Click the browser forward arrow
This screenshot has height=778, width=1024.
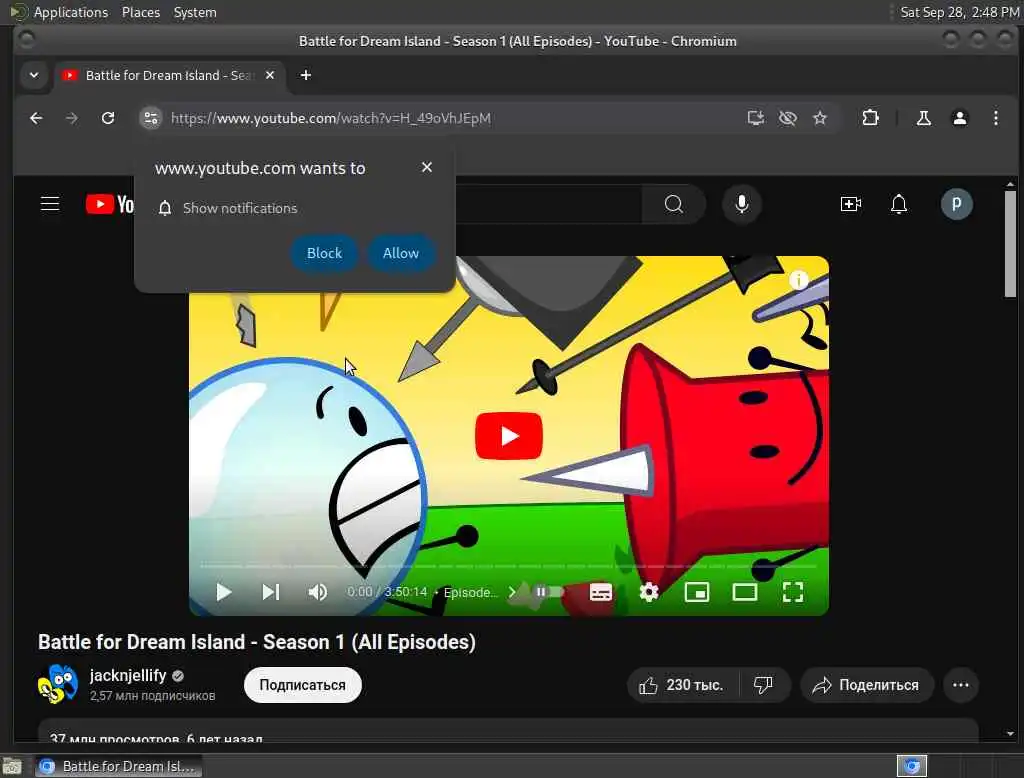[72, 118]
